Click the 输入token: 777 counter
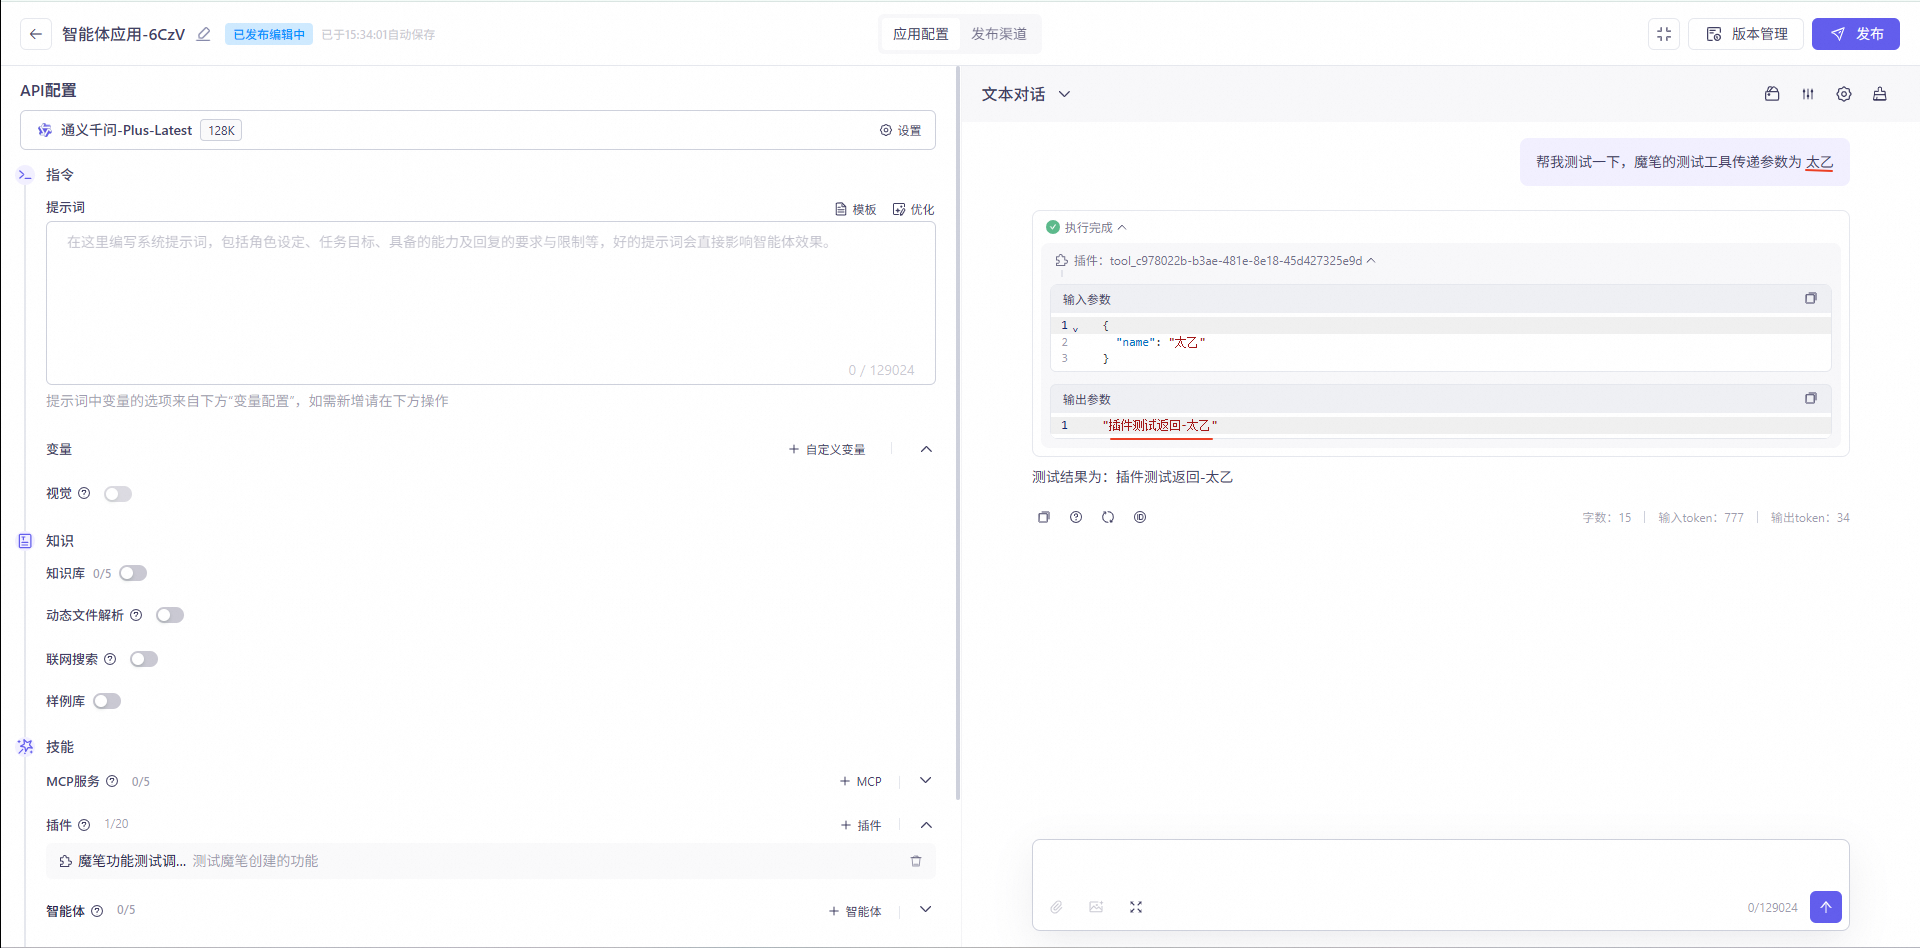Image resolution: width=1920 pixels, height=948 pixels. click(x=1701, y=518)
